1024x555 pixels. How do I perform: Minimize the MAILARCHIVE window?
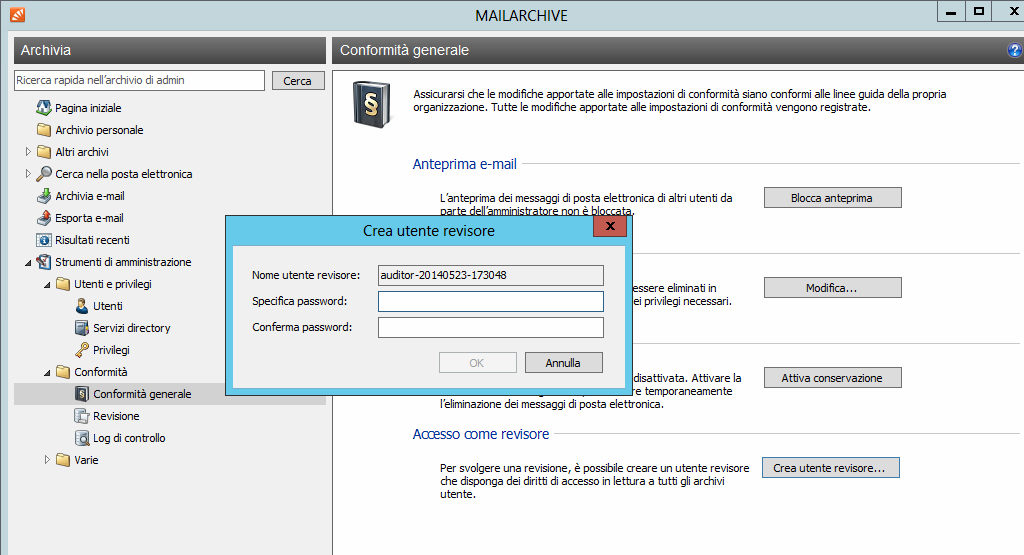pos(951,12)
